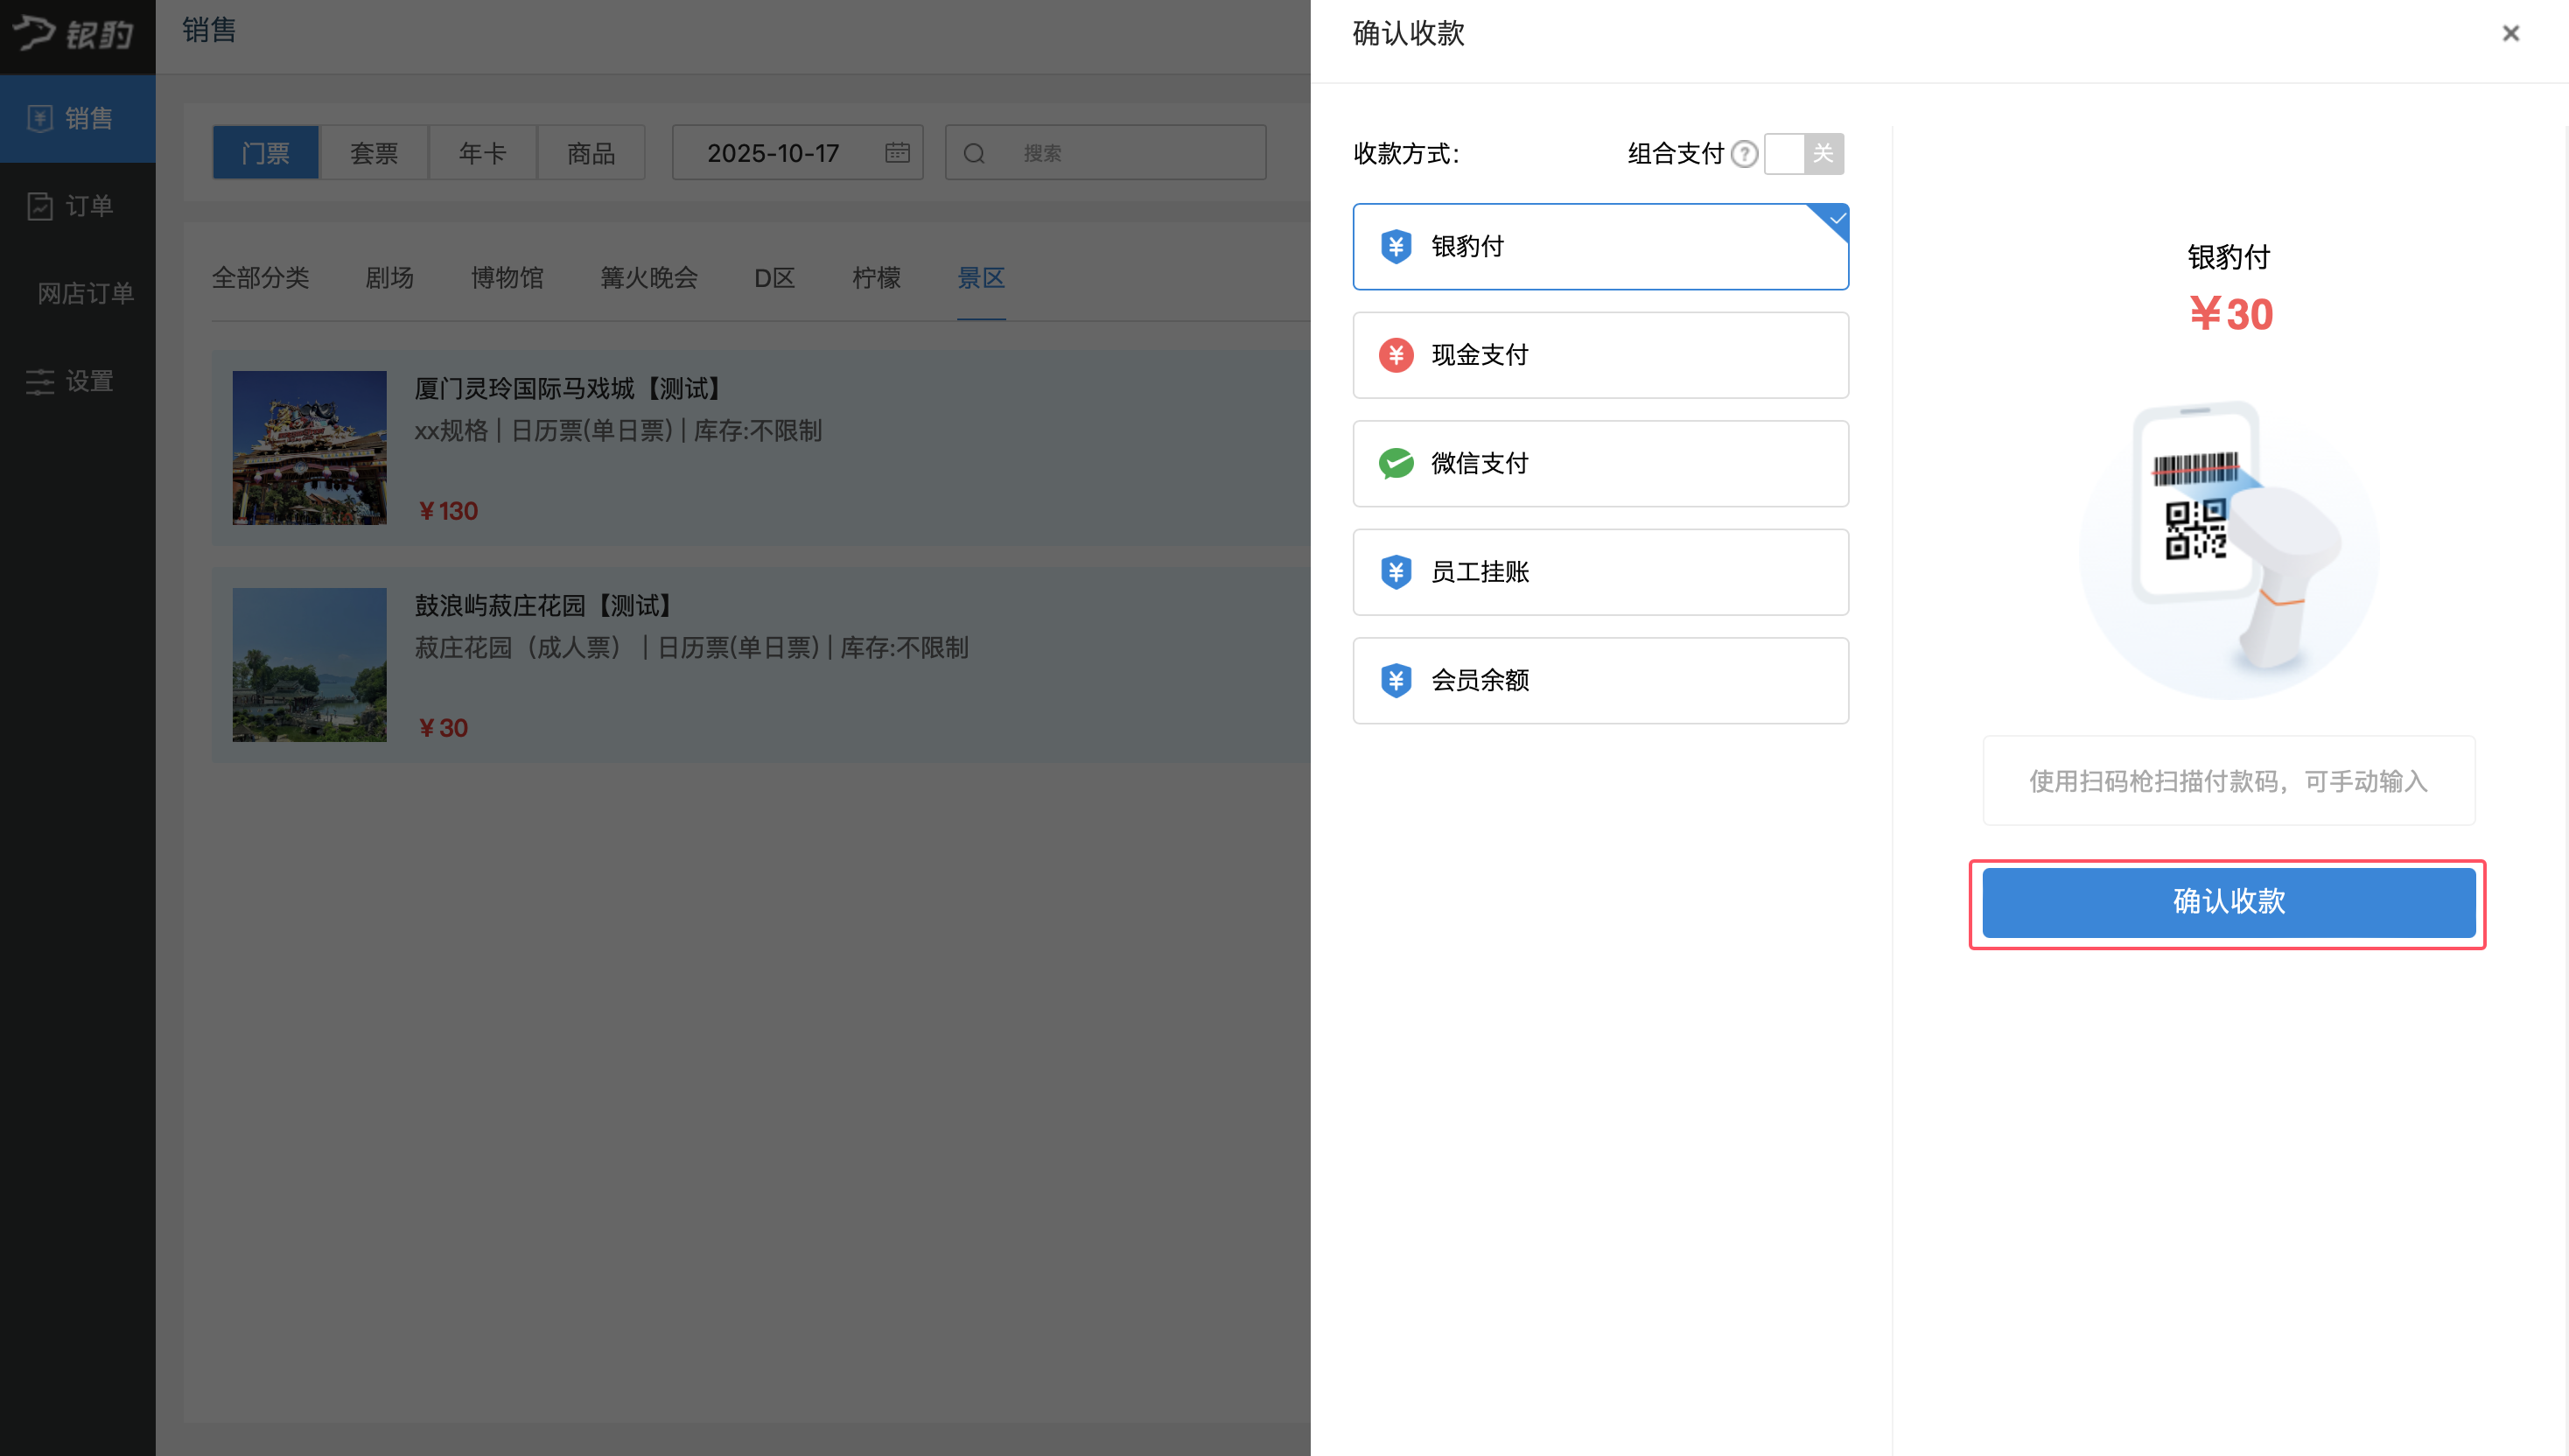Toggle the 组合支付 switch on
This screenshot has width=2569, height=1456.
1803,154
